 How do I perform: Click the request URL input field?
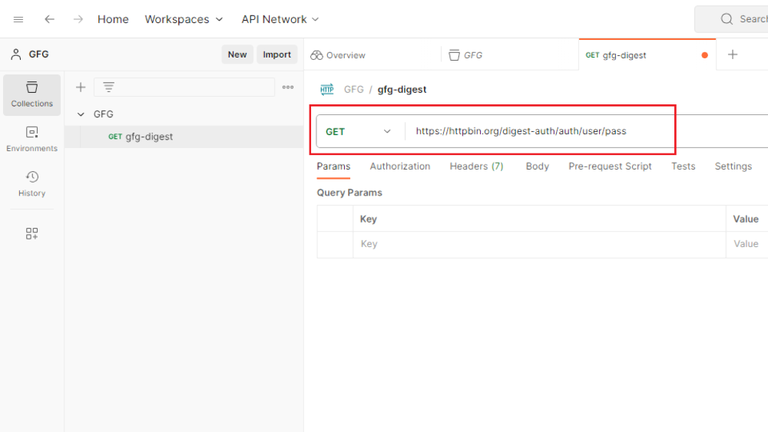(588, 131)
